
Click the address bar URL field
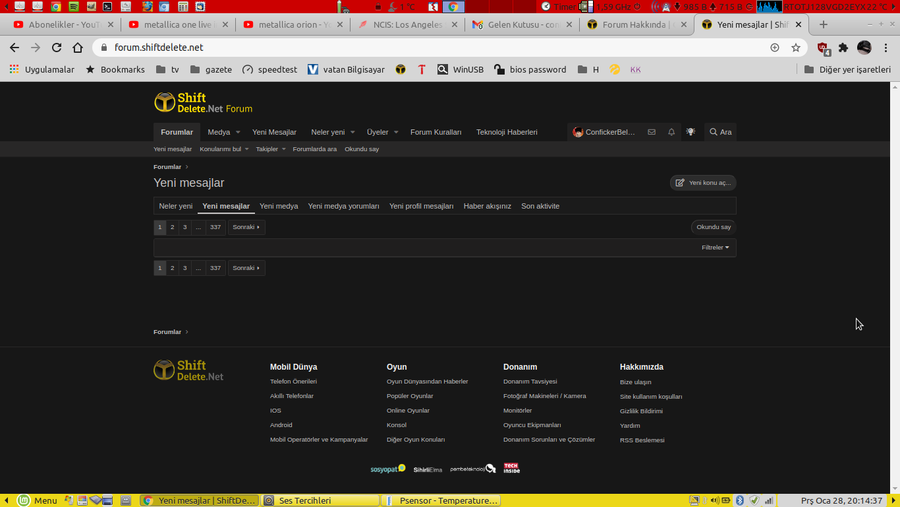pyautogui.click(x=400, y=47)
